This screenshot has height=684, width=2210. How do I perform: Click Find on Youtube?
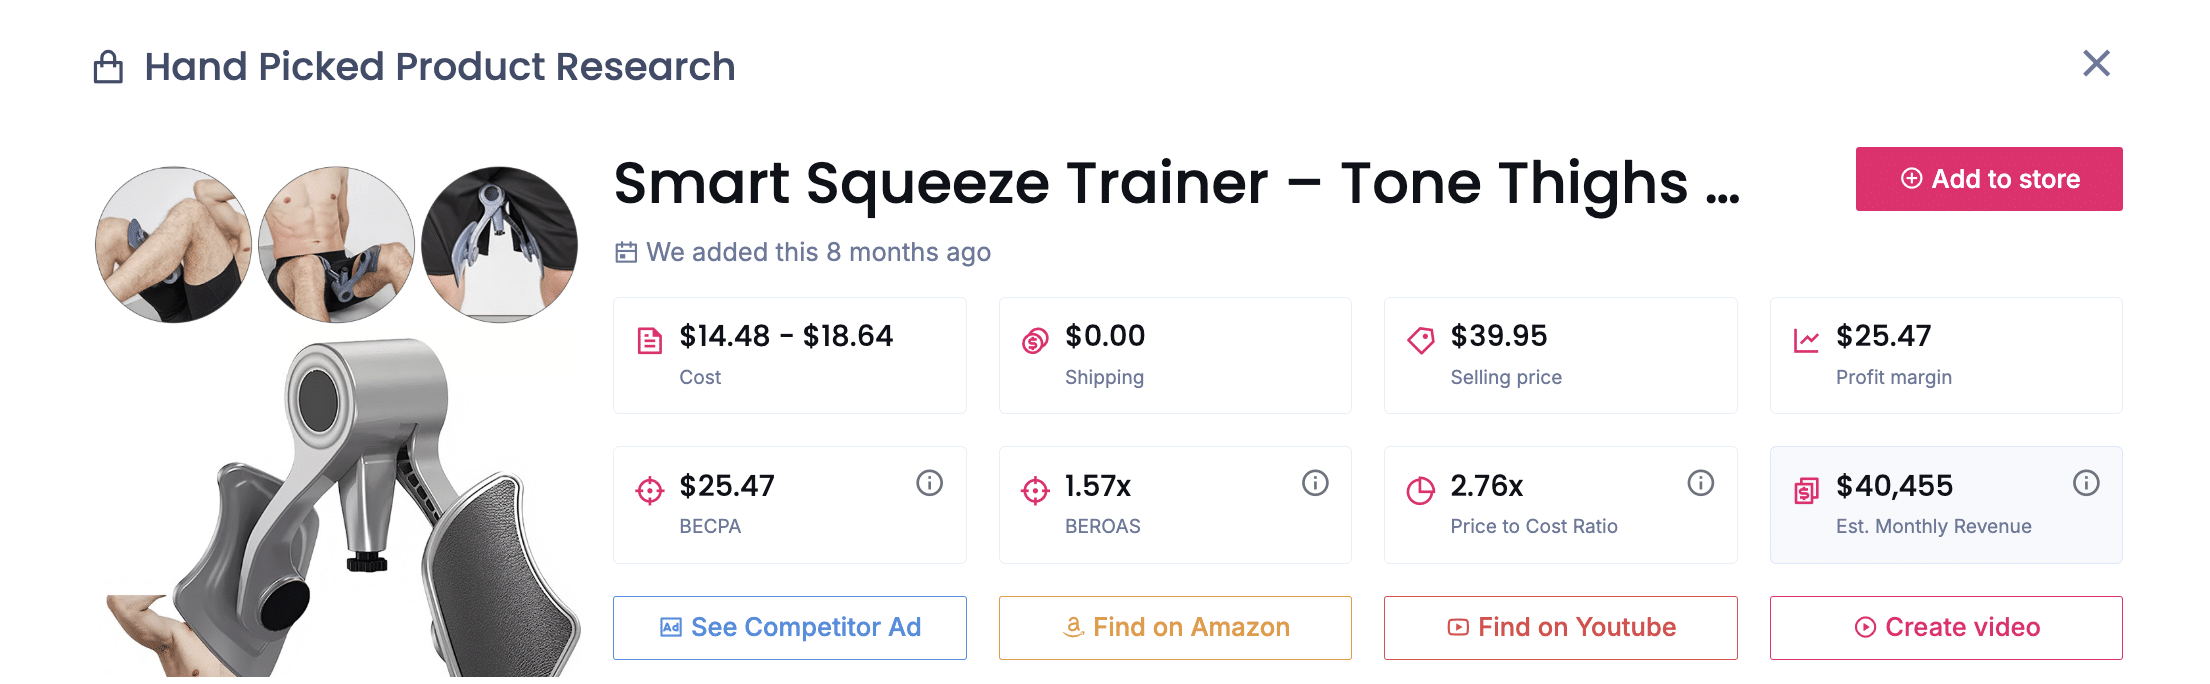(x=1560, y=627)
